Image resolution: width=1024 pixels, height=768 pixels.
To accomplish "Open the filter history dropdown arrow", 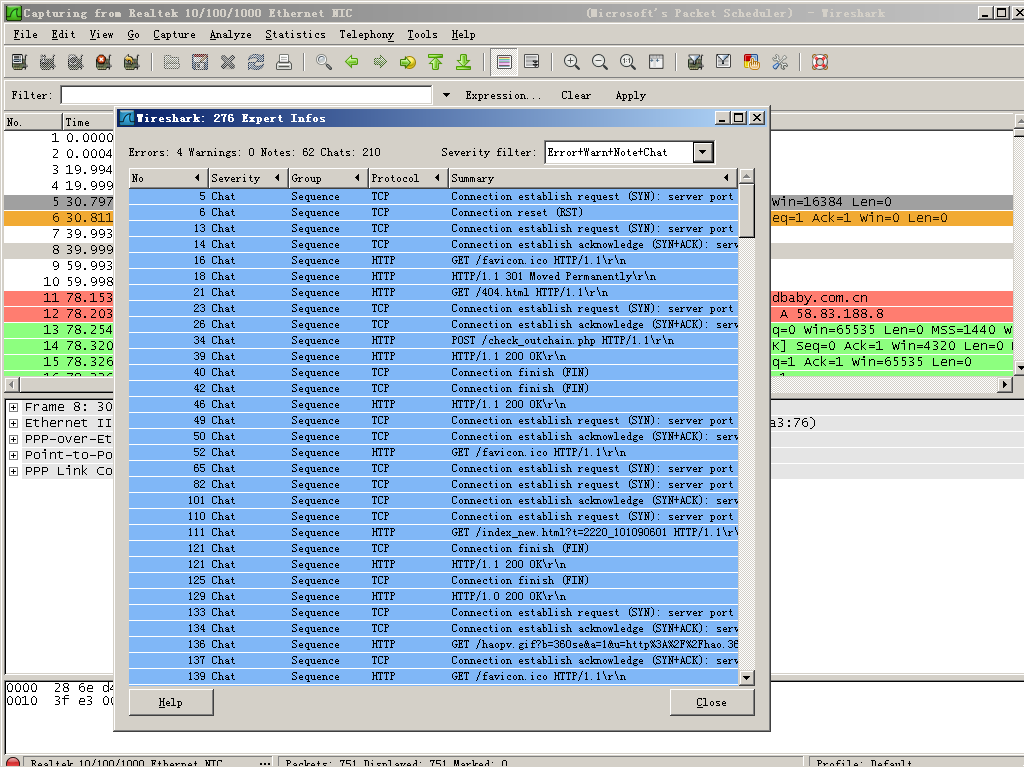I will pos(447,95).
